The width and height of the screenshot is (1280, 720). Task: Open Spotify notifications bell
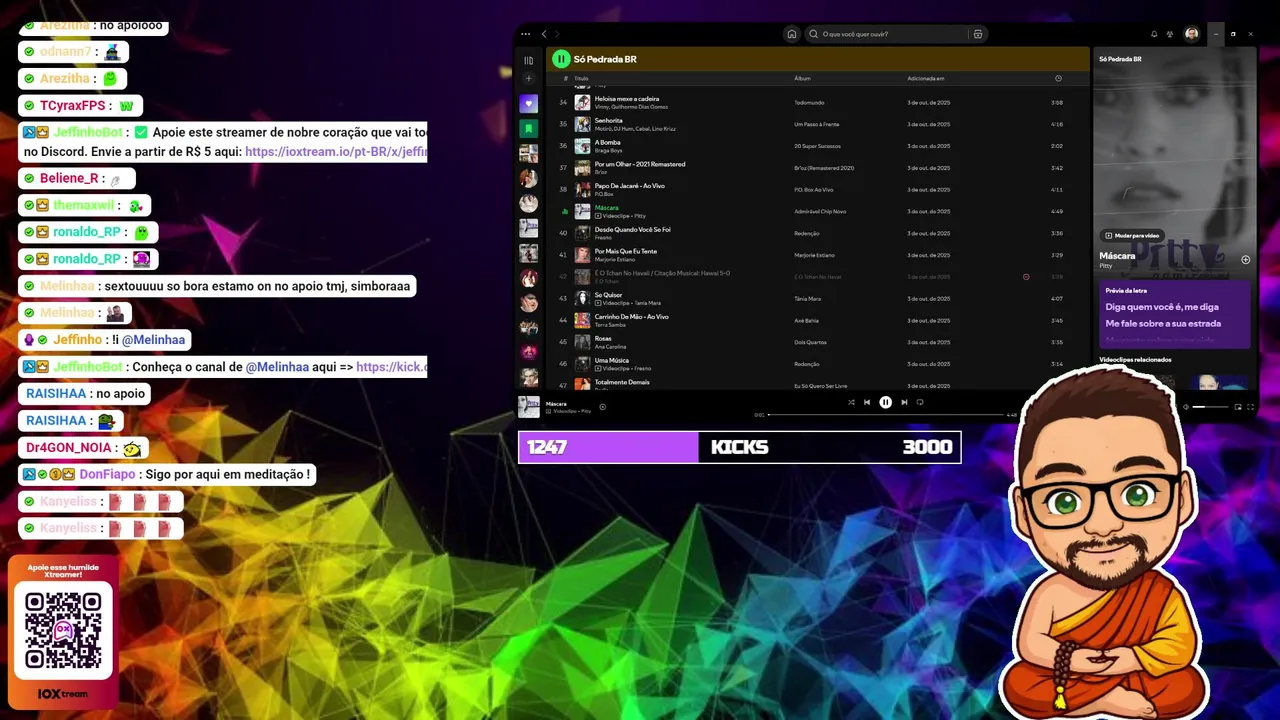click(x=1154, y=34)
